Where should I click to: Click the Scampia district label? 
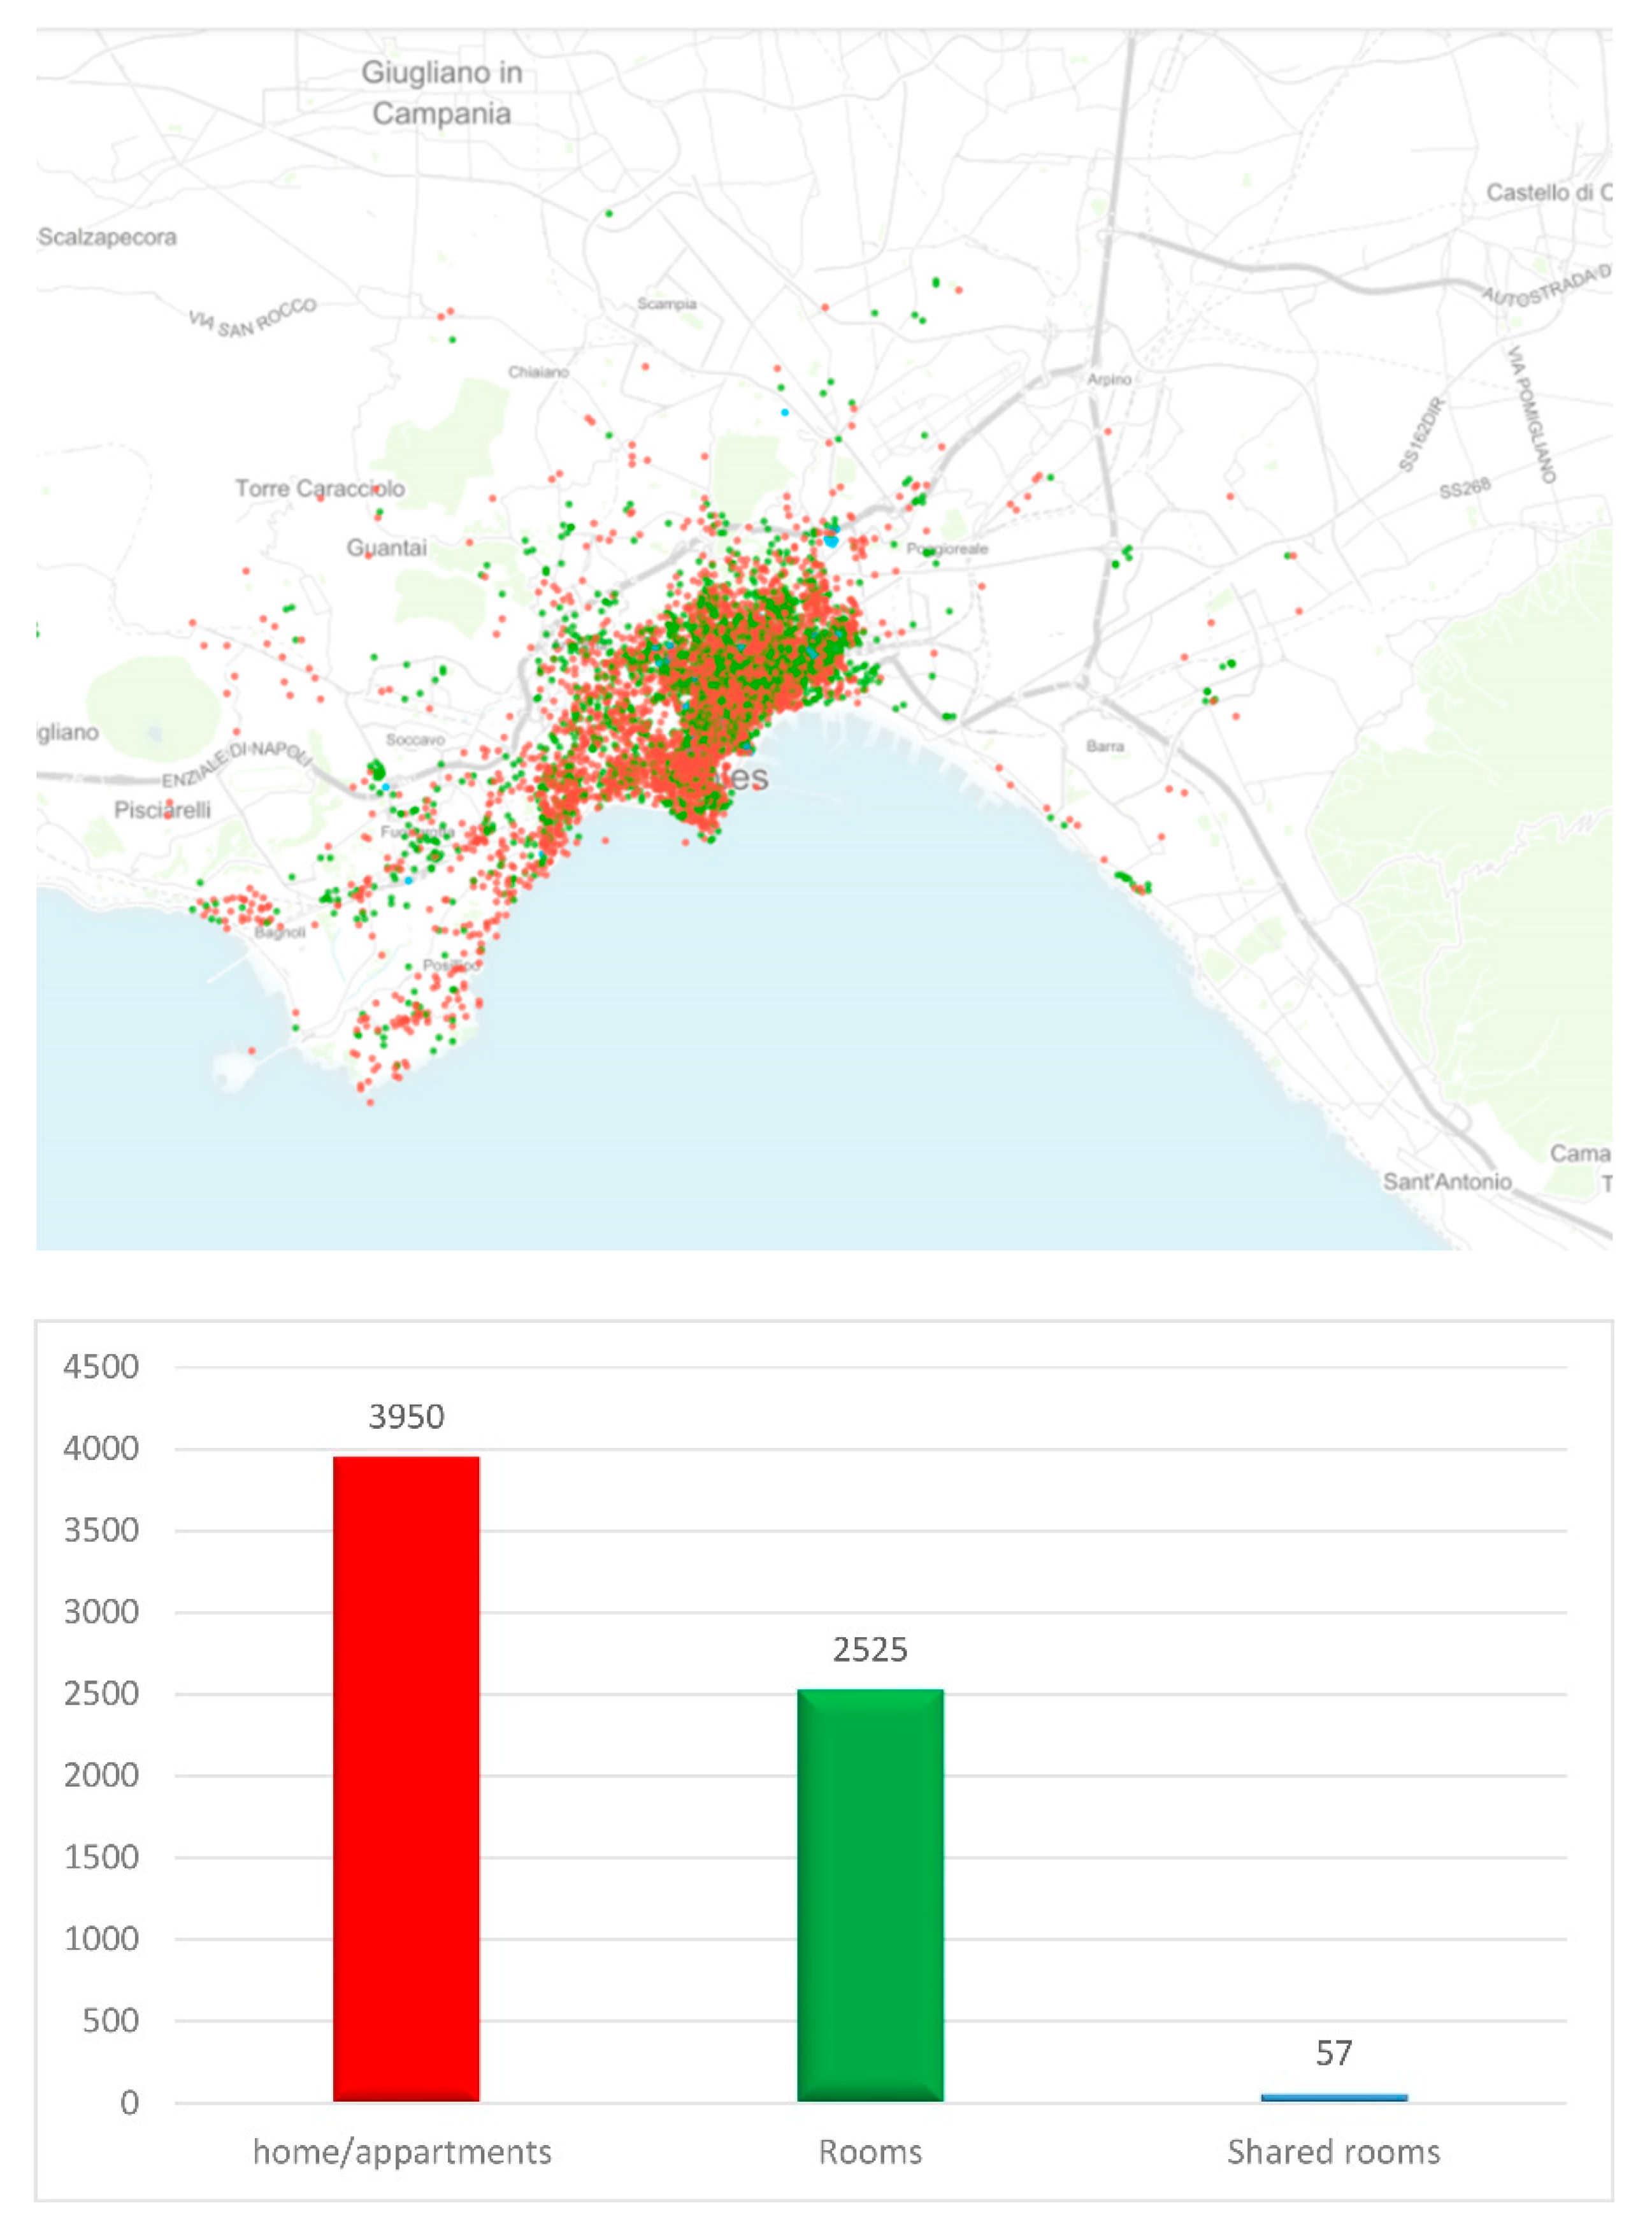[667, 303]
